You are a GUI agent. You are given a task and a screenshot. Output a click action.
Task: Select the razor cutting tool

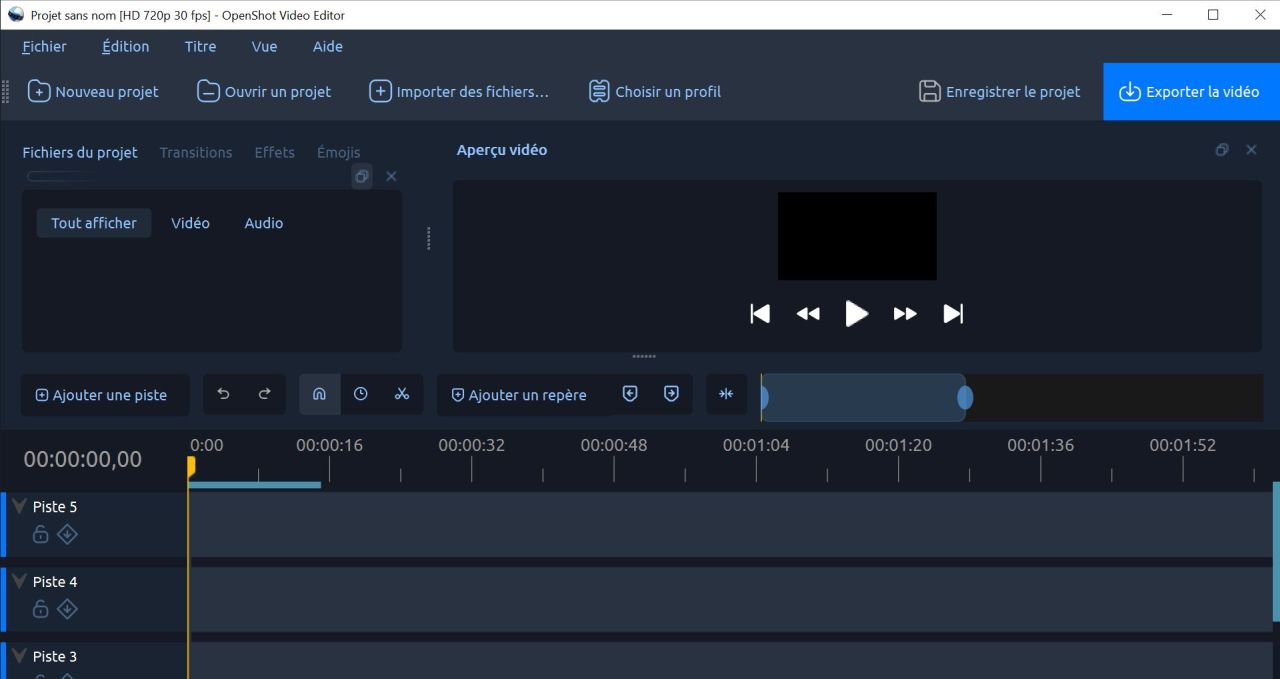402,394
